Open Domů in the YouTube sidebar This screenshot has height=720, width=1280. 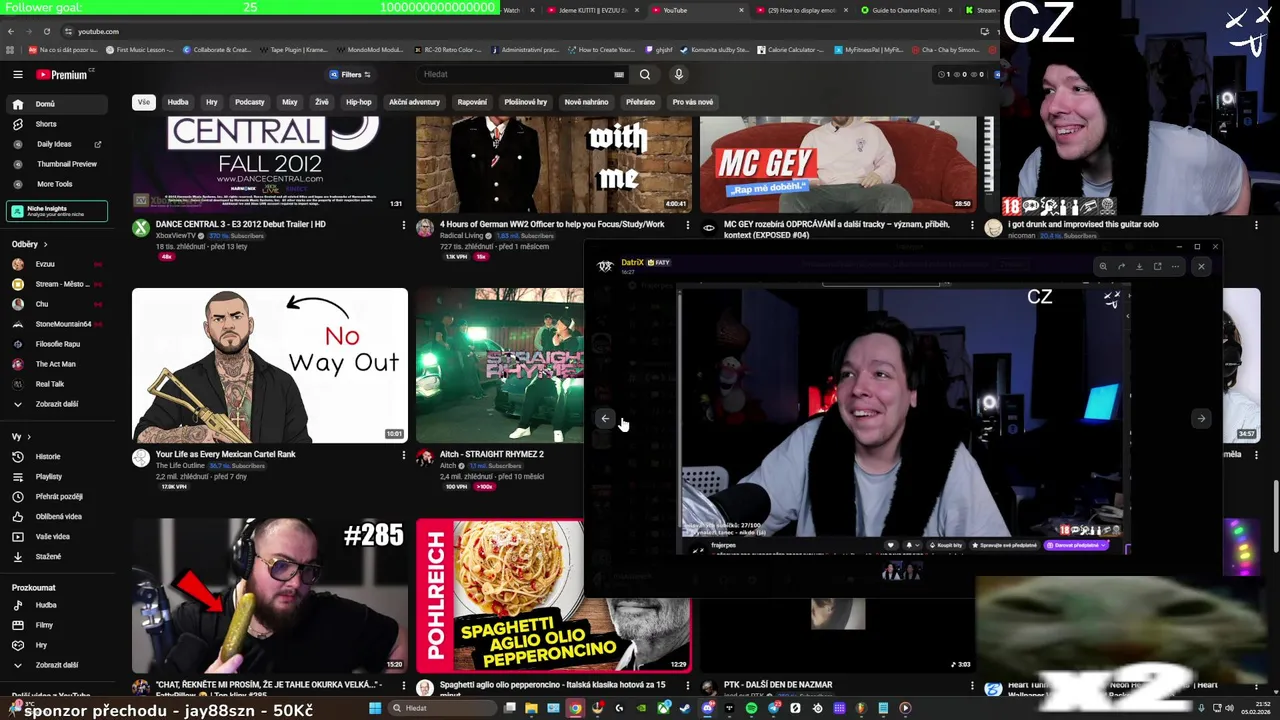point(56,104)
